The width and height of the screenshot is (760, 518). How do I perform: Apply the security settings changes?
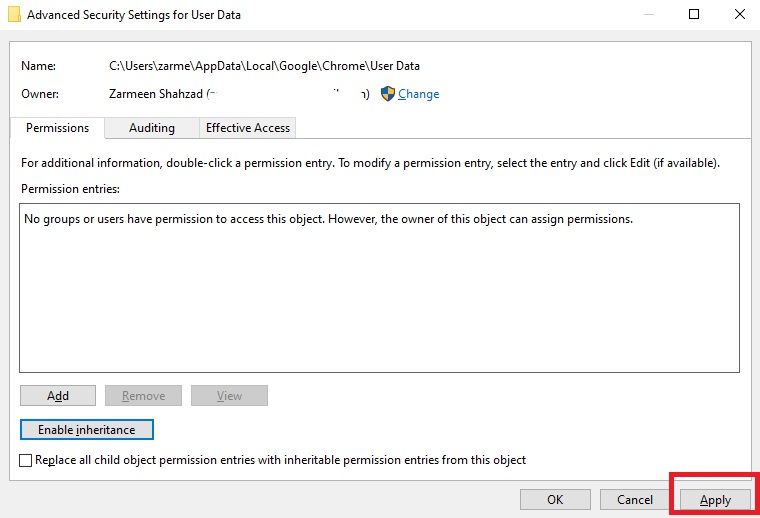(x=715, y=499)
